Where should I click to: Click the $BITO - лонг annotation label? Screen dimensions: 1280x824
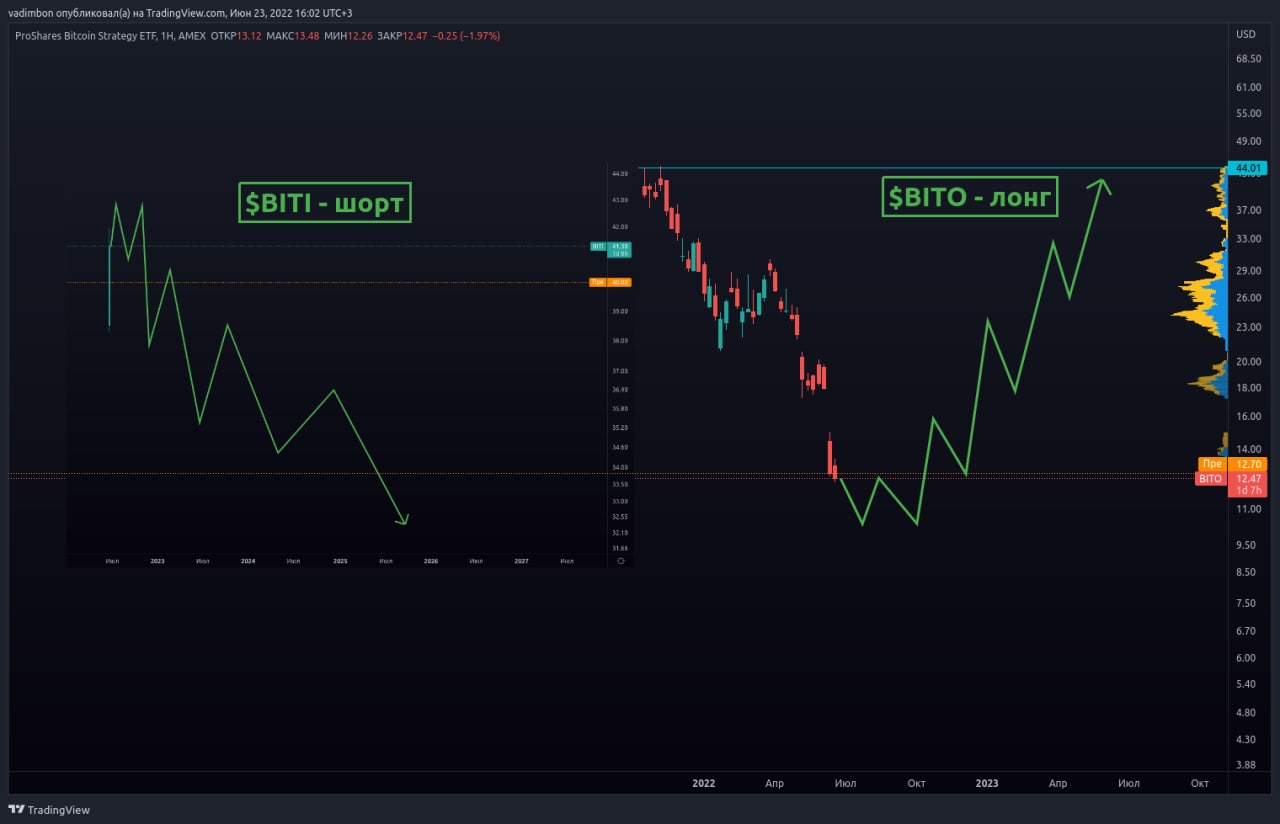coord(970,197)
